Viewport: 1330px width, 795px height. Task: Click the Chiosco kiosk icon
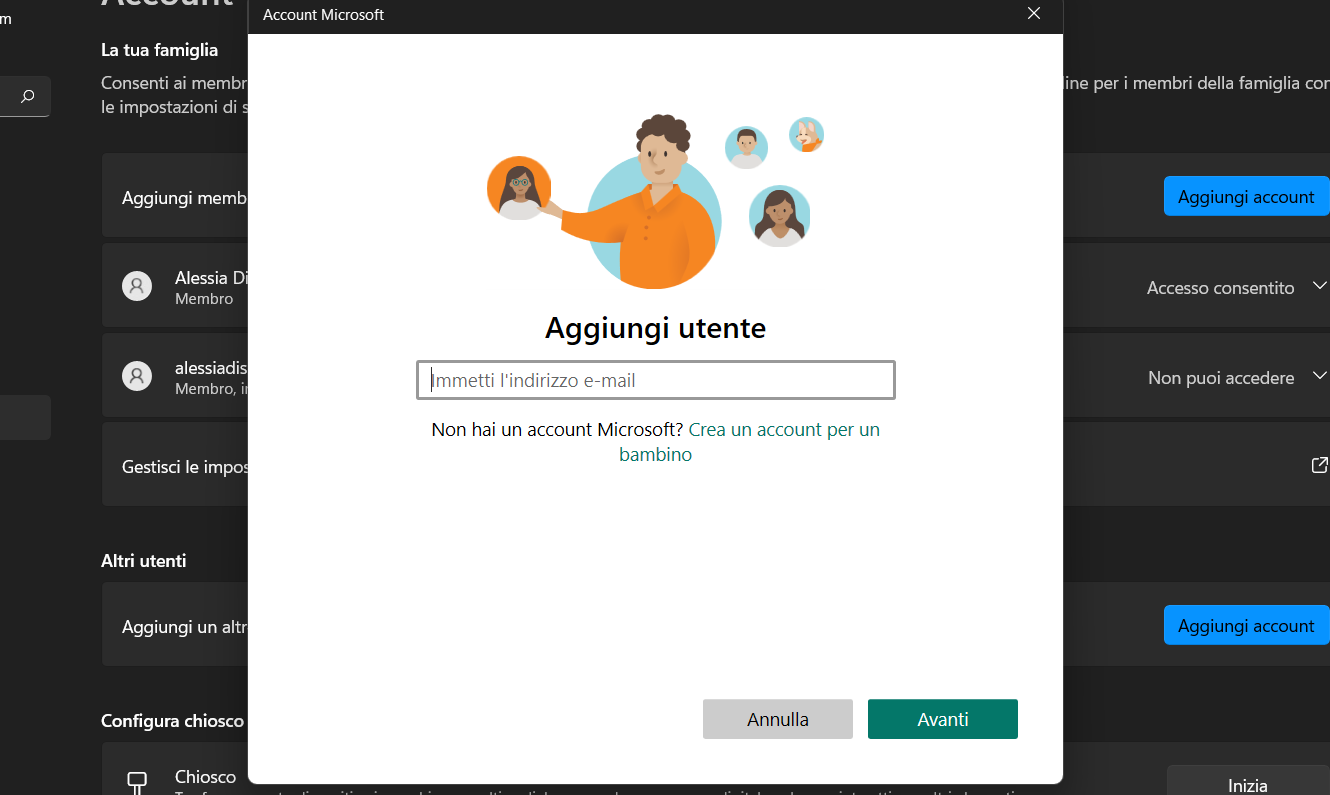pos(137,782)
